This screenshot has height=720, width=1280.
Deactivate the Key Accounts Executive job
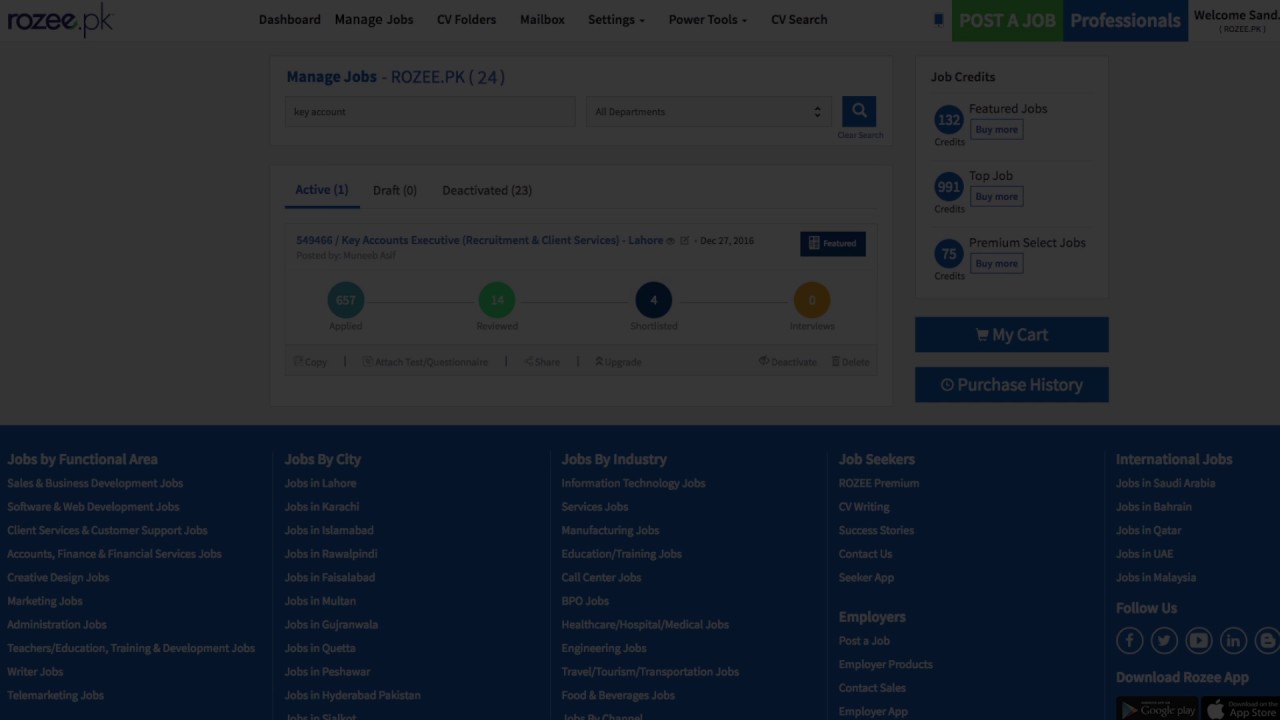click(787, 362)
